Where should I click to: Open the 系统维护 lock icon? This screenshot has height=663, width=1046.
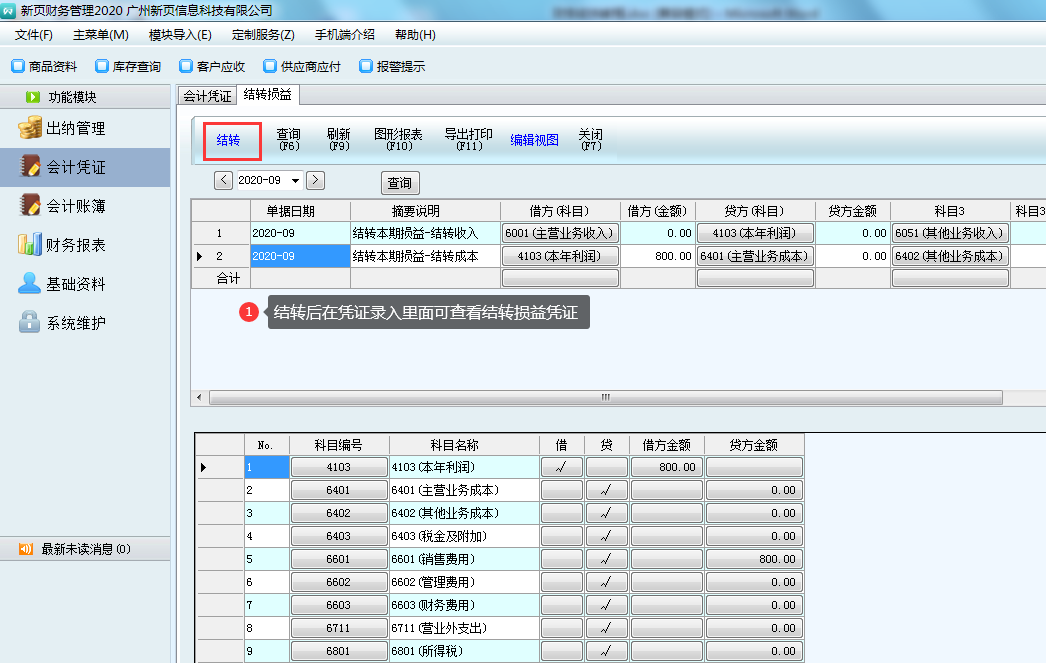pyautogui.click(x=30, y=323)
